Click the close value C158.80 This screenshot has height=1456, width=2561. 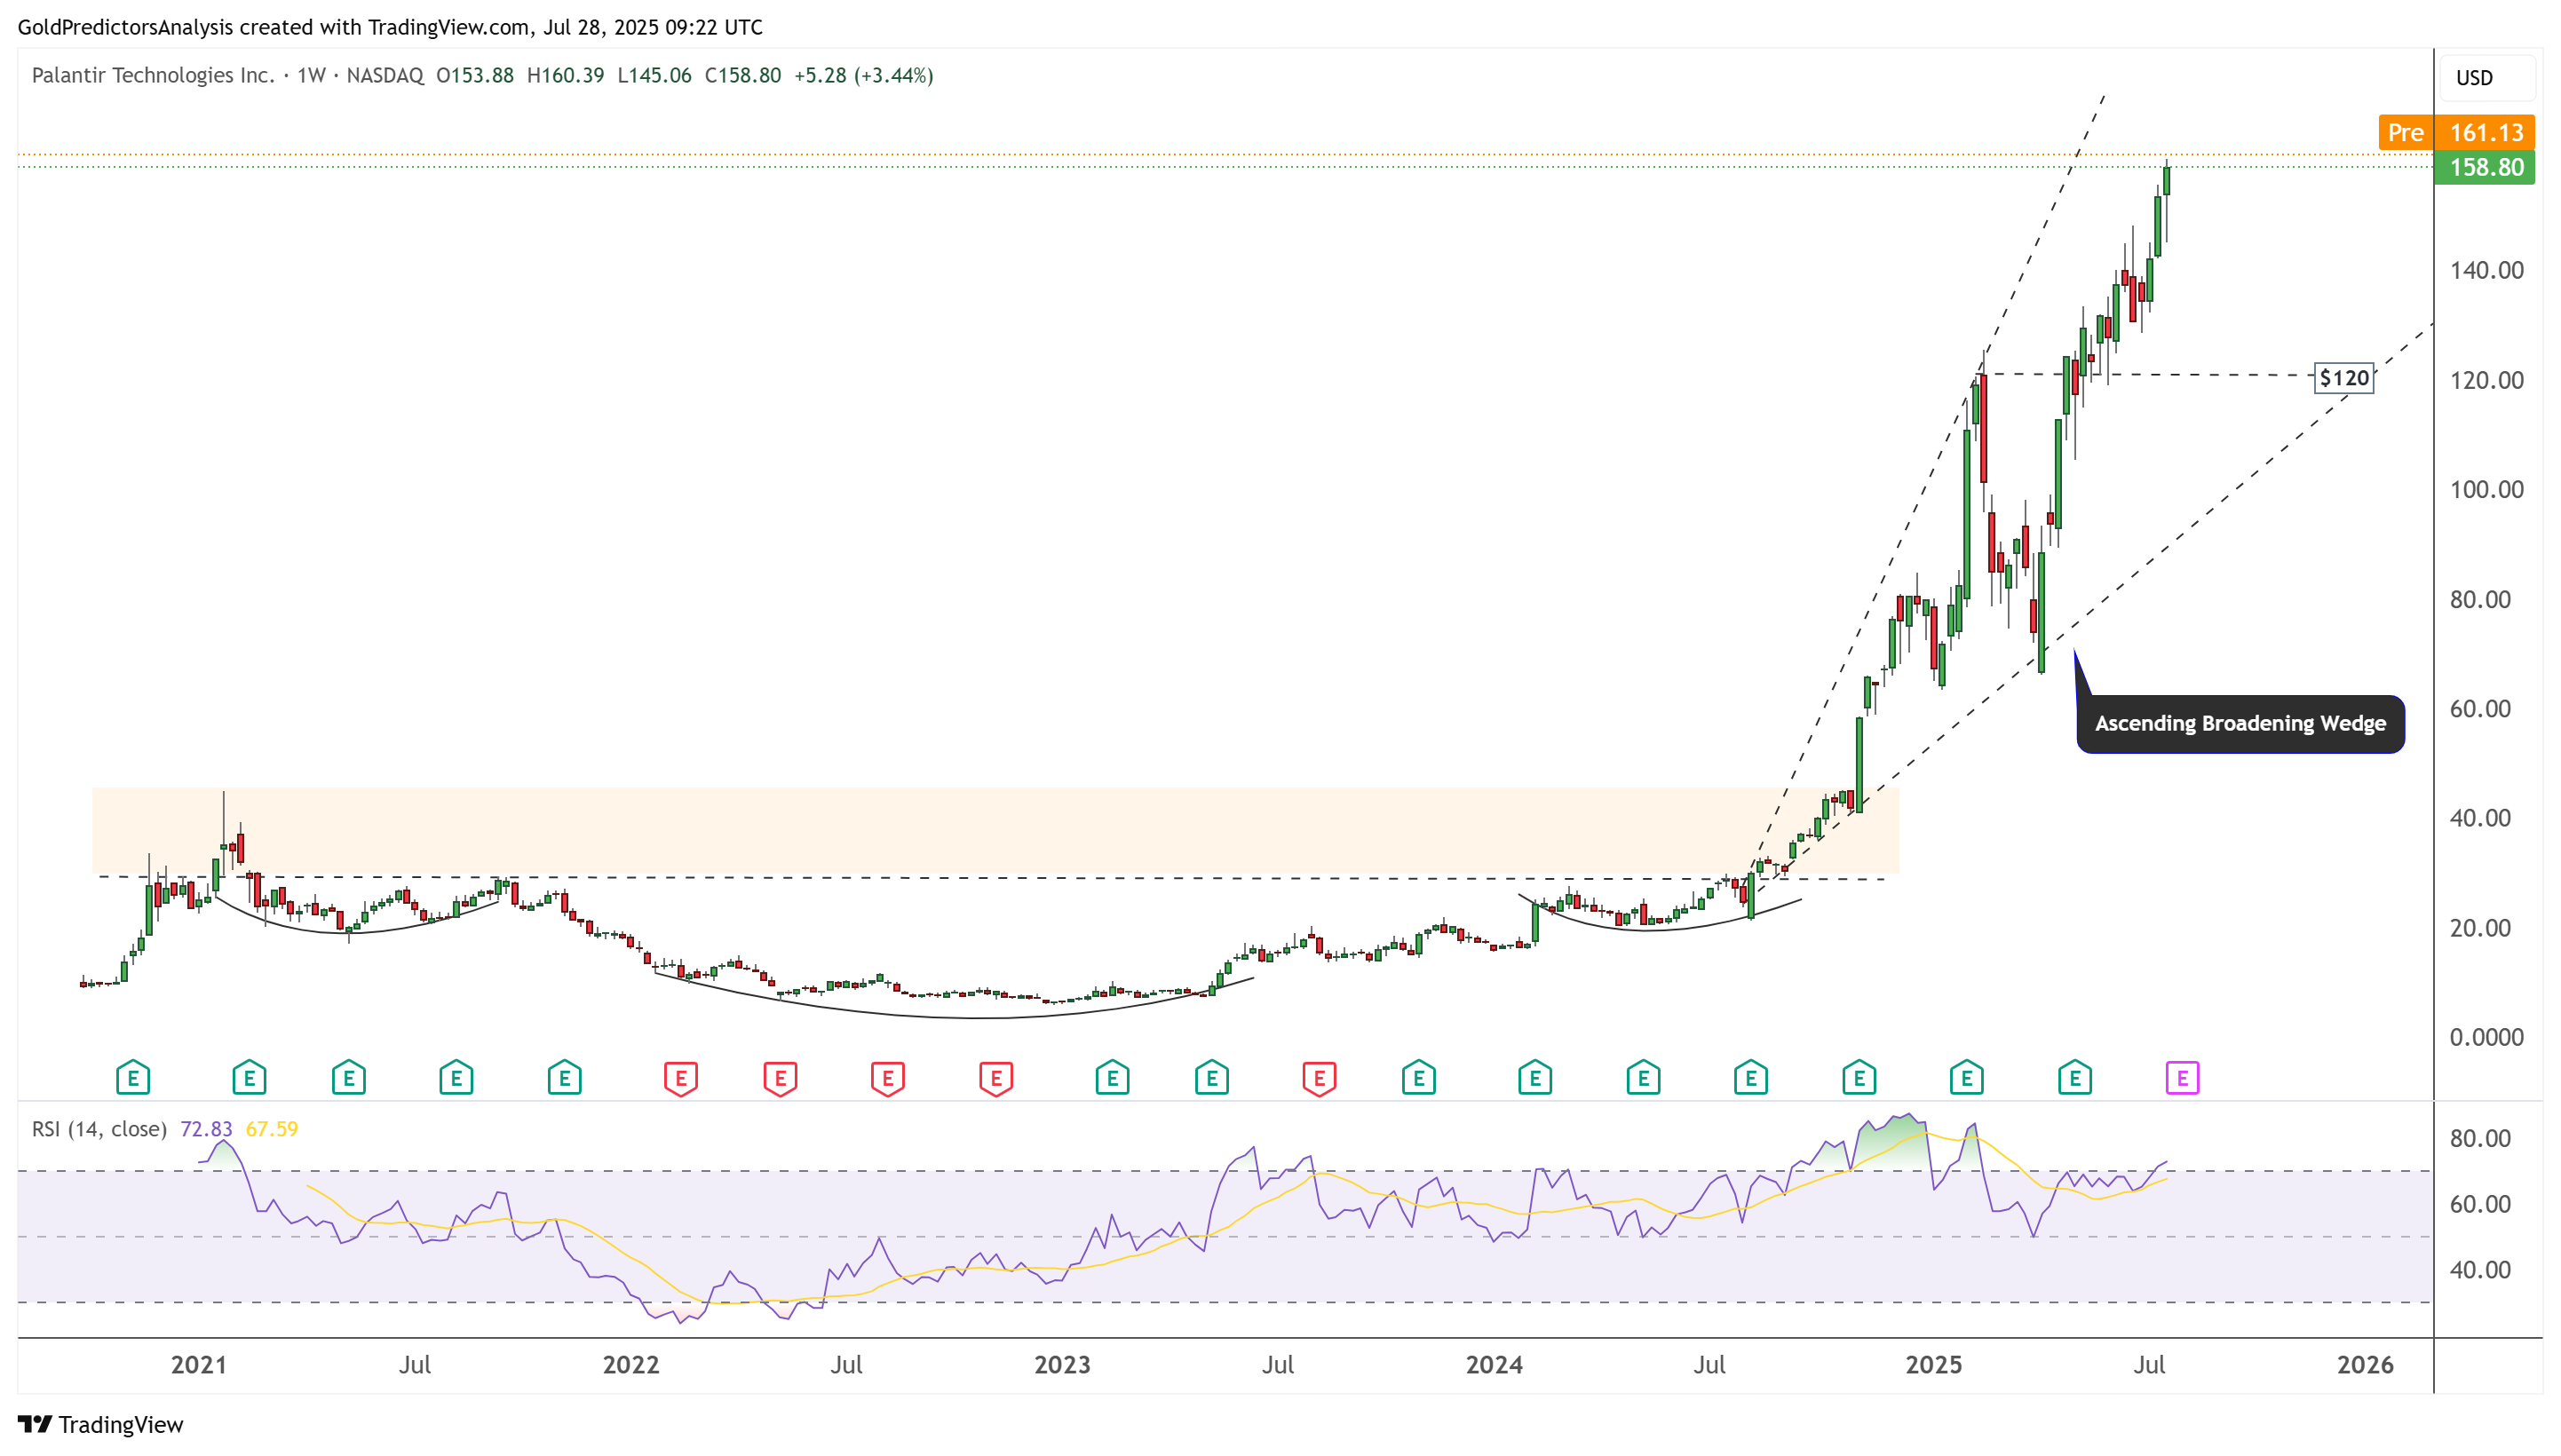click(x=743, y=75)
